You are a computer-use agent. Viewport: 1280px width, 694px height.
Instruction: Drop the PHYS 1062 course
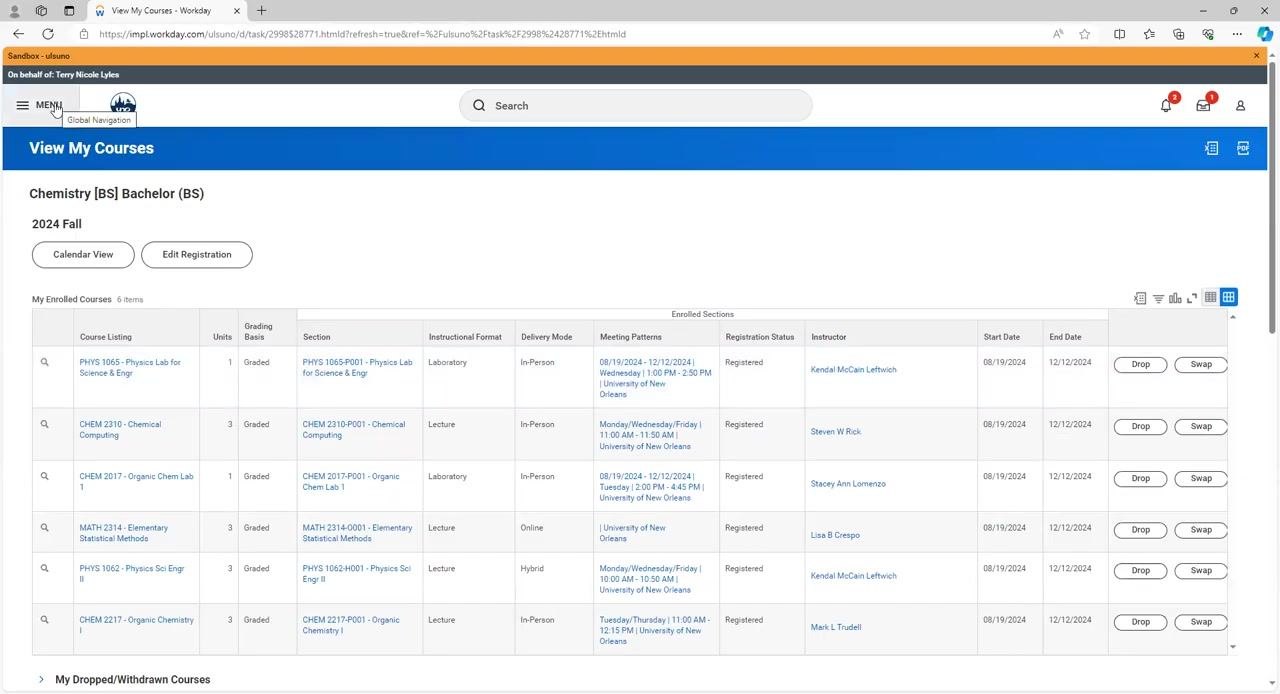[1141, 570]
